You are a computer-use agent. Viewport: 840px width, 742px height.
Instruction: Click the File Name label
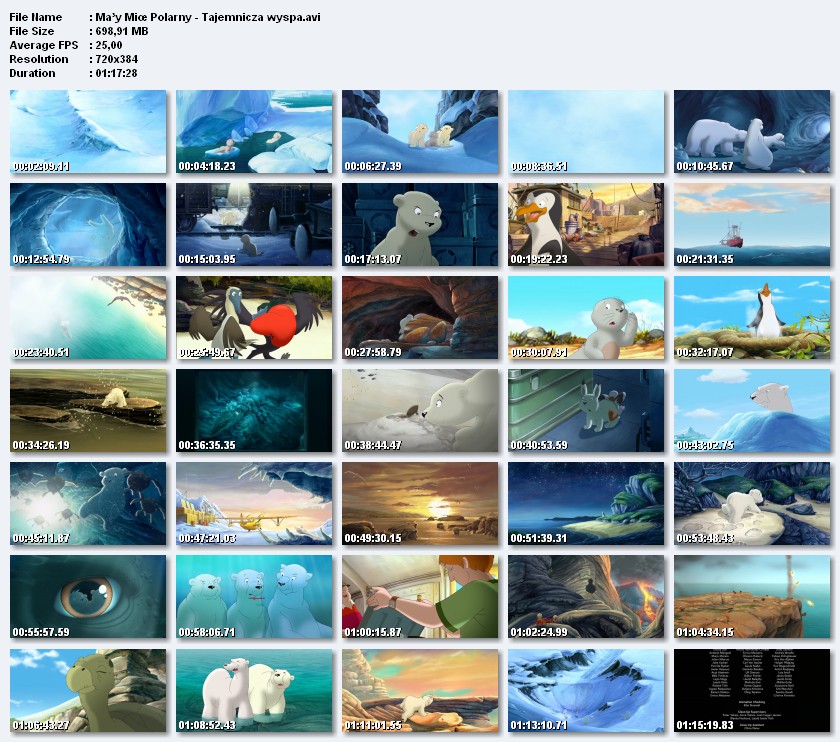coord(35,17)
